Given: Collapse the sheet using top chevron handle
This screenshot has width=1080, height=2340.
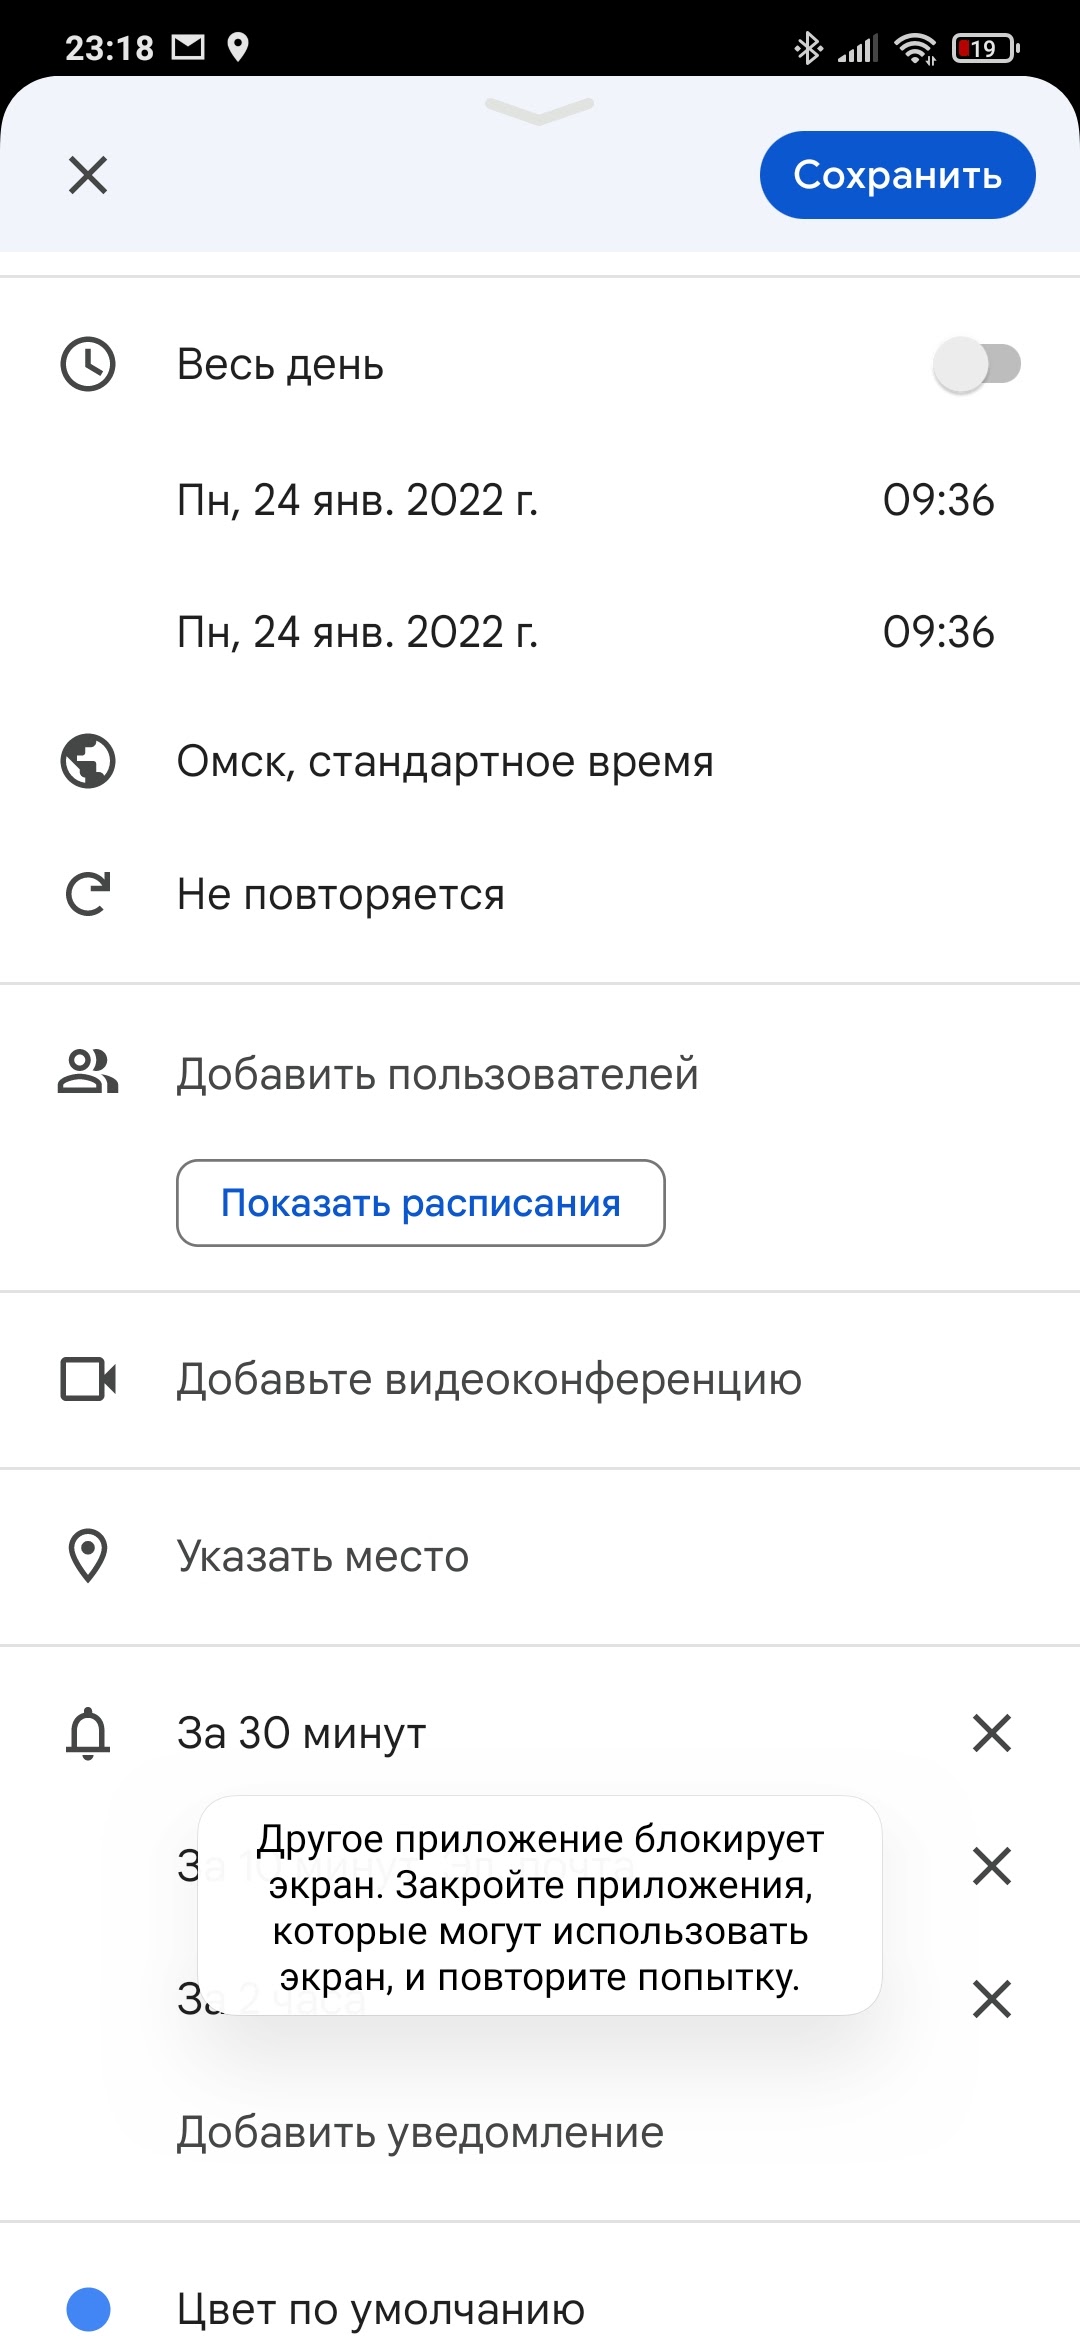Looking at the screenshot, I should (539, 109).
